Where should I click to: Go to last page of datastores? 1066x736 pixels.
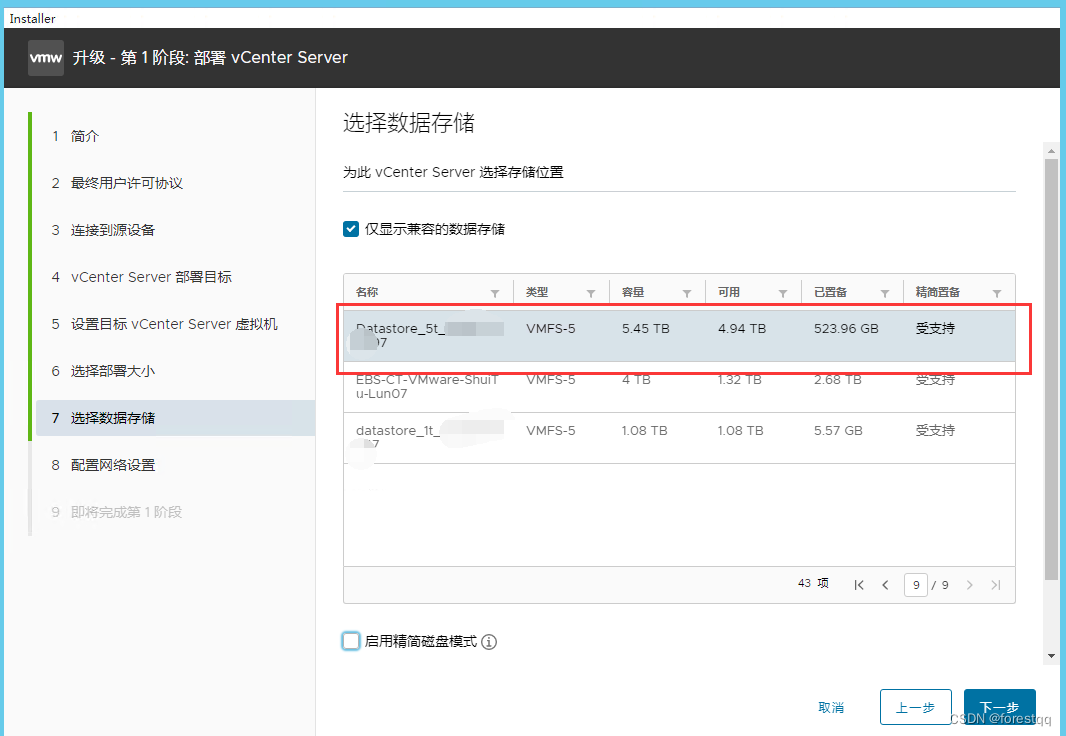(x=996, y=585)
